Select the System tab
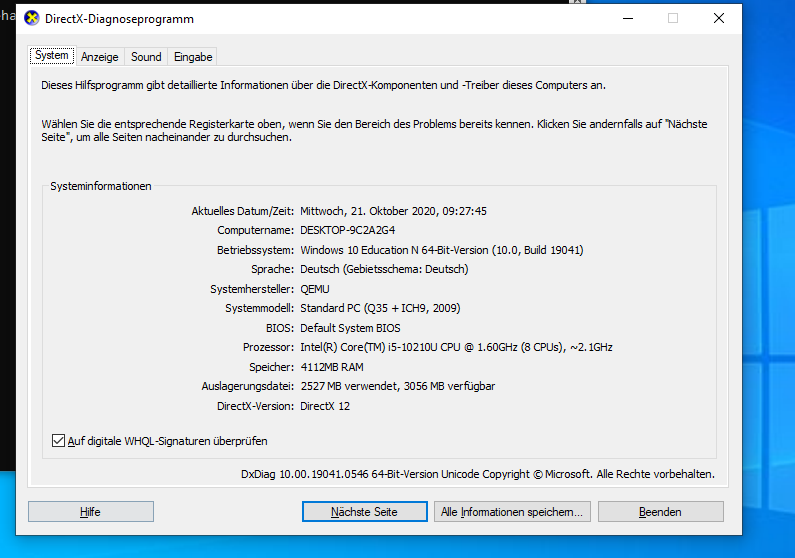Image resolution: width=795 pixels, height=558 pixels. coord(52,55)
